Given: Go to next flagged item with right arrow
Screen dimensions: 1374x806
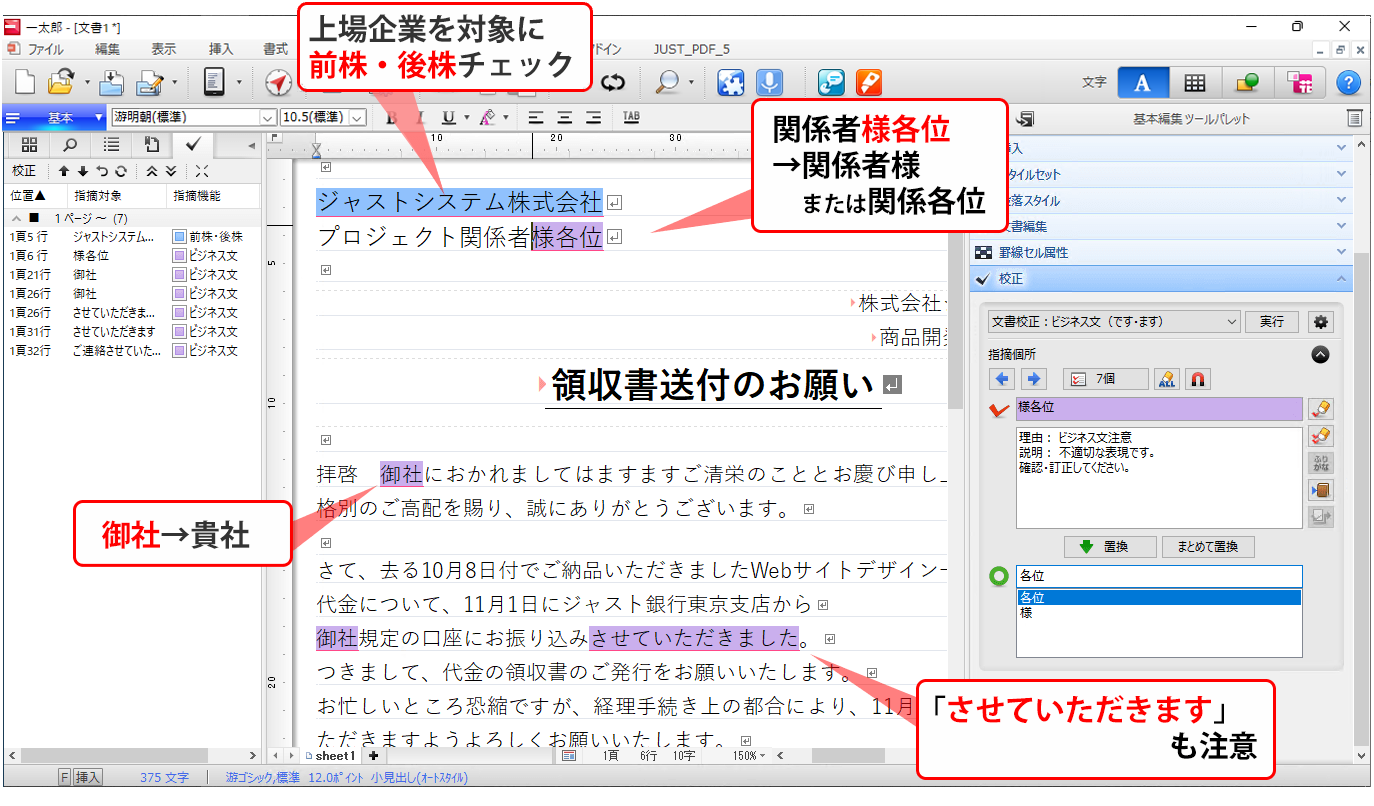Looking at the screenshot, I should click(x=1034, y=379).
